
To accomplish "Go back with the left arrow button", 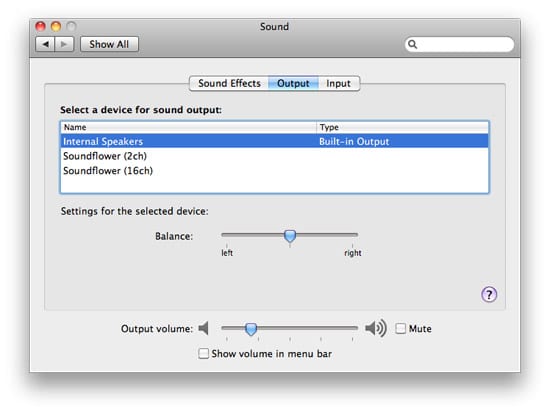I will pyautogui.click(x=45, y=44).
